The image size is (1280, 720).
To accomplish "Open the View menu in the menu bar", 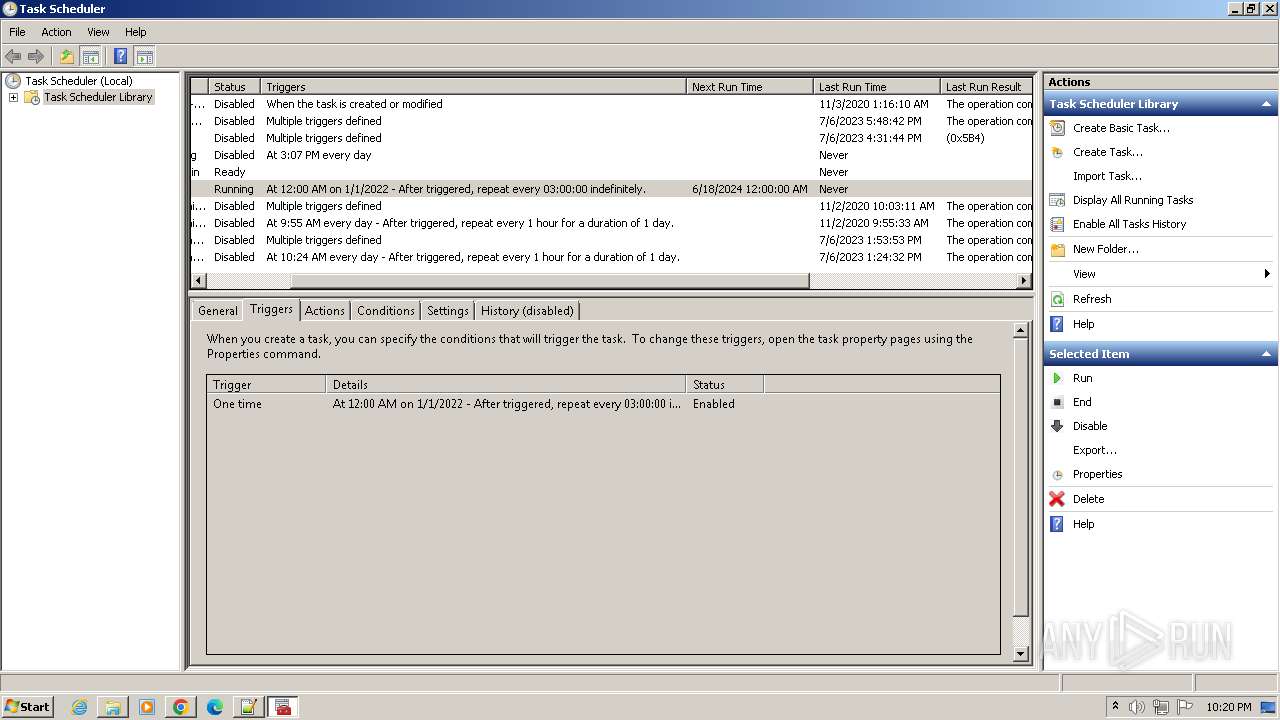I will point(98,32).
